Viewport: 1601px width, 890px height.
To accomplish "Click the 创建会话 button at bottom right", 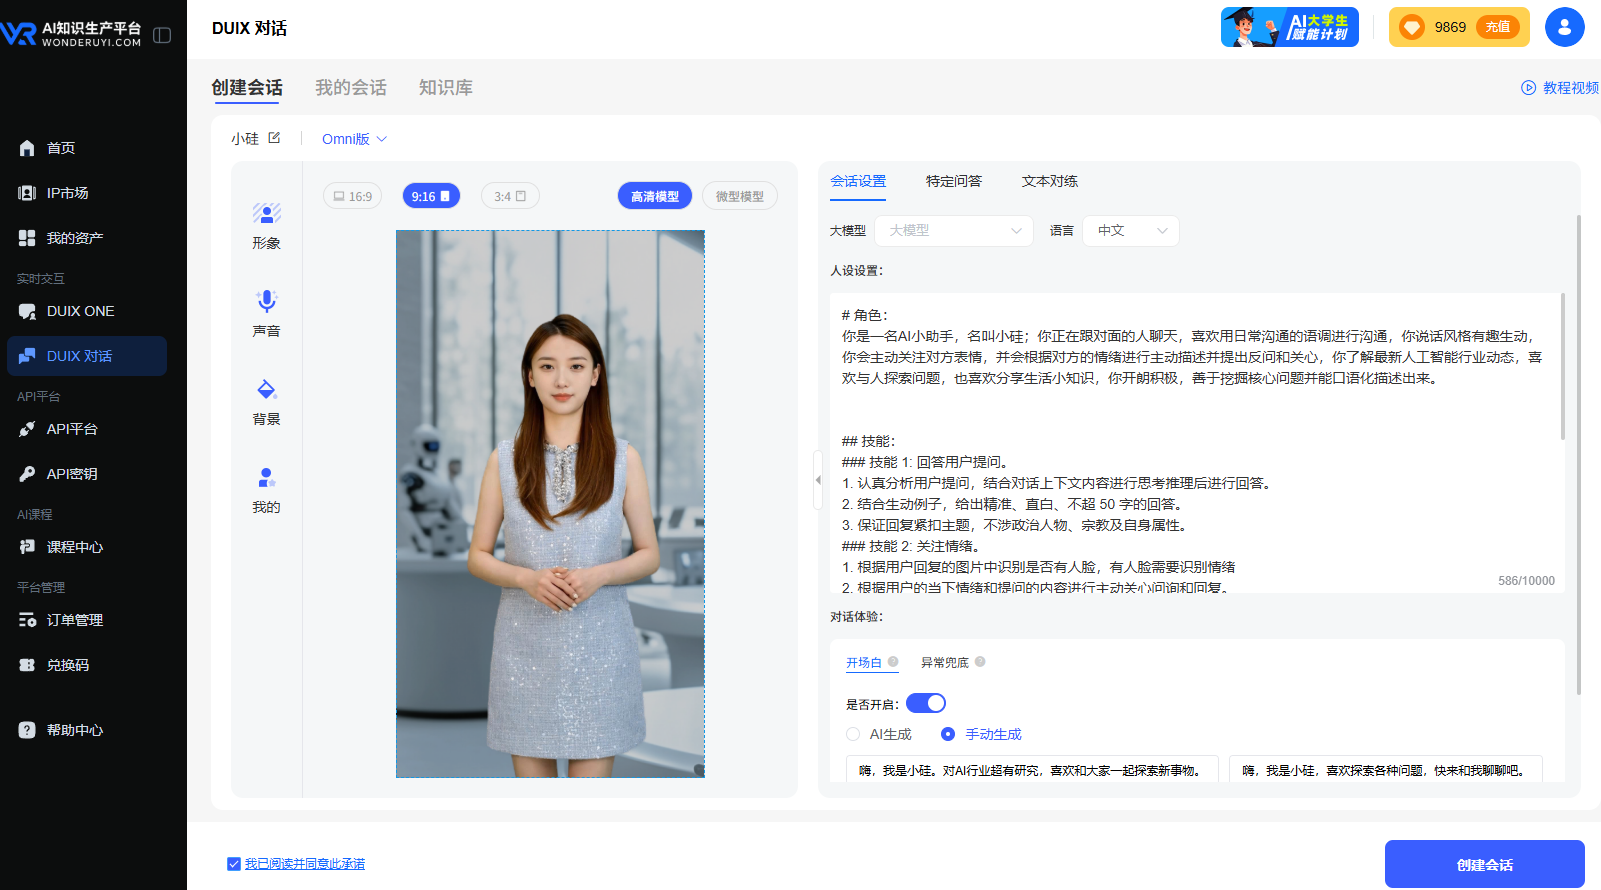I will (x=1484, y=864).
